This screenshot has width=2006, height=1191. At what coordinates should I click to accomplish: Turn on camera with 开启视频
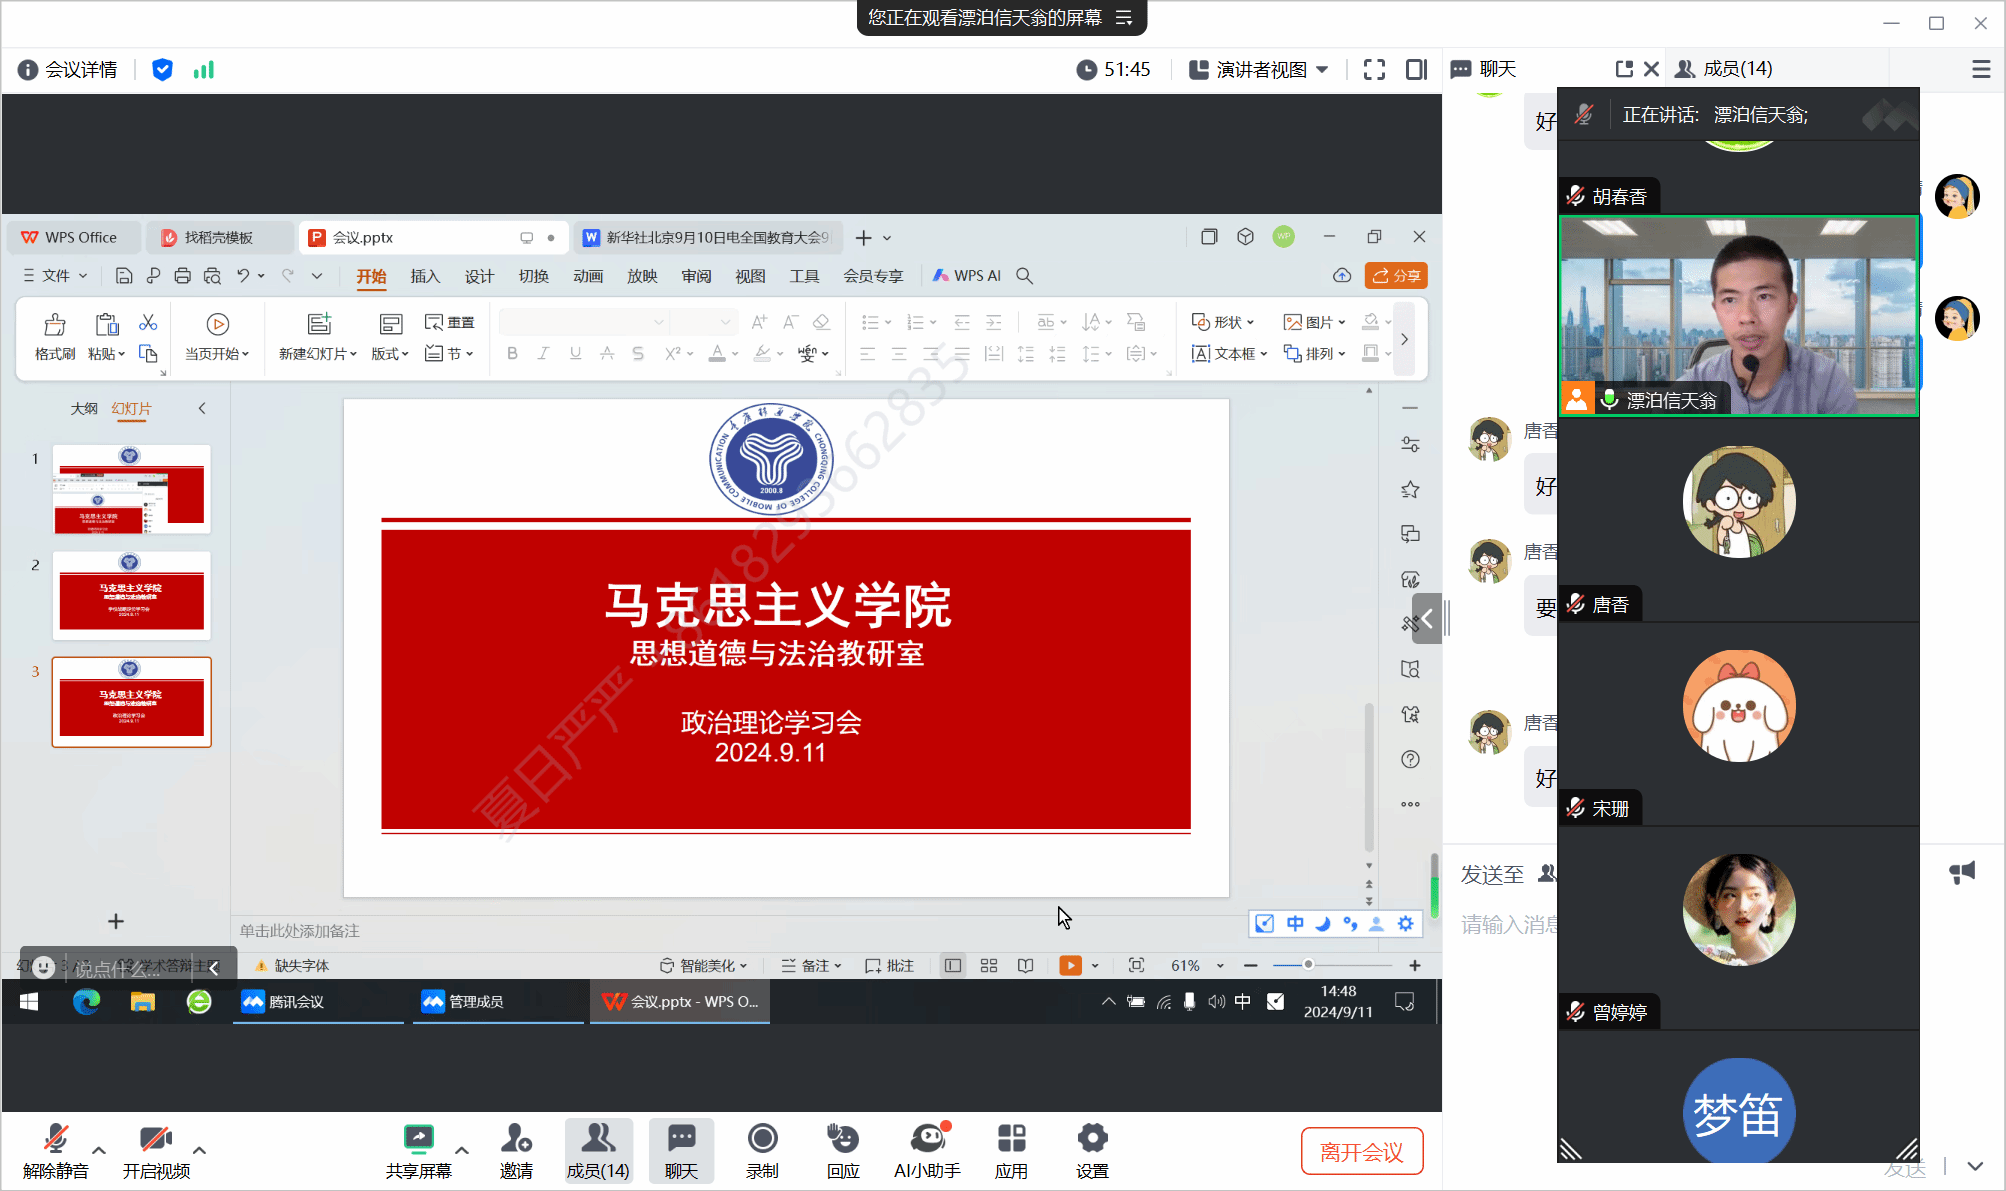tap(156, 1149)
